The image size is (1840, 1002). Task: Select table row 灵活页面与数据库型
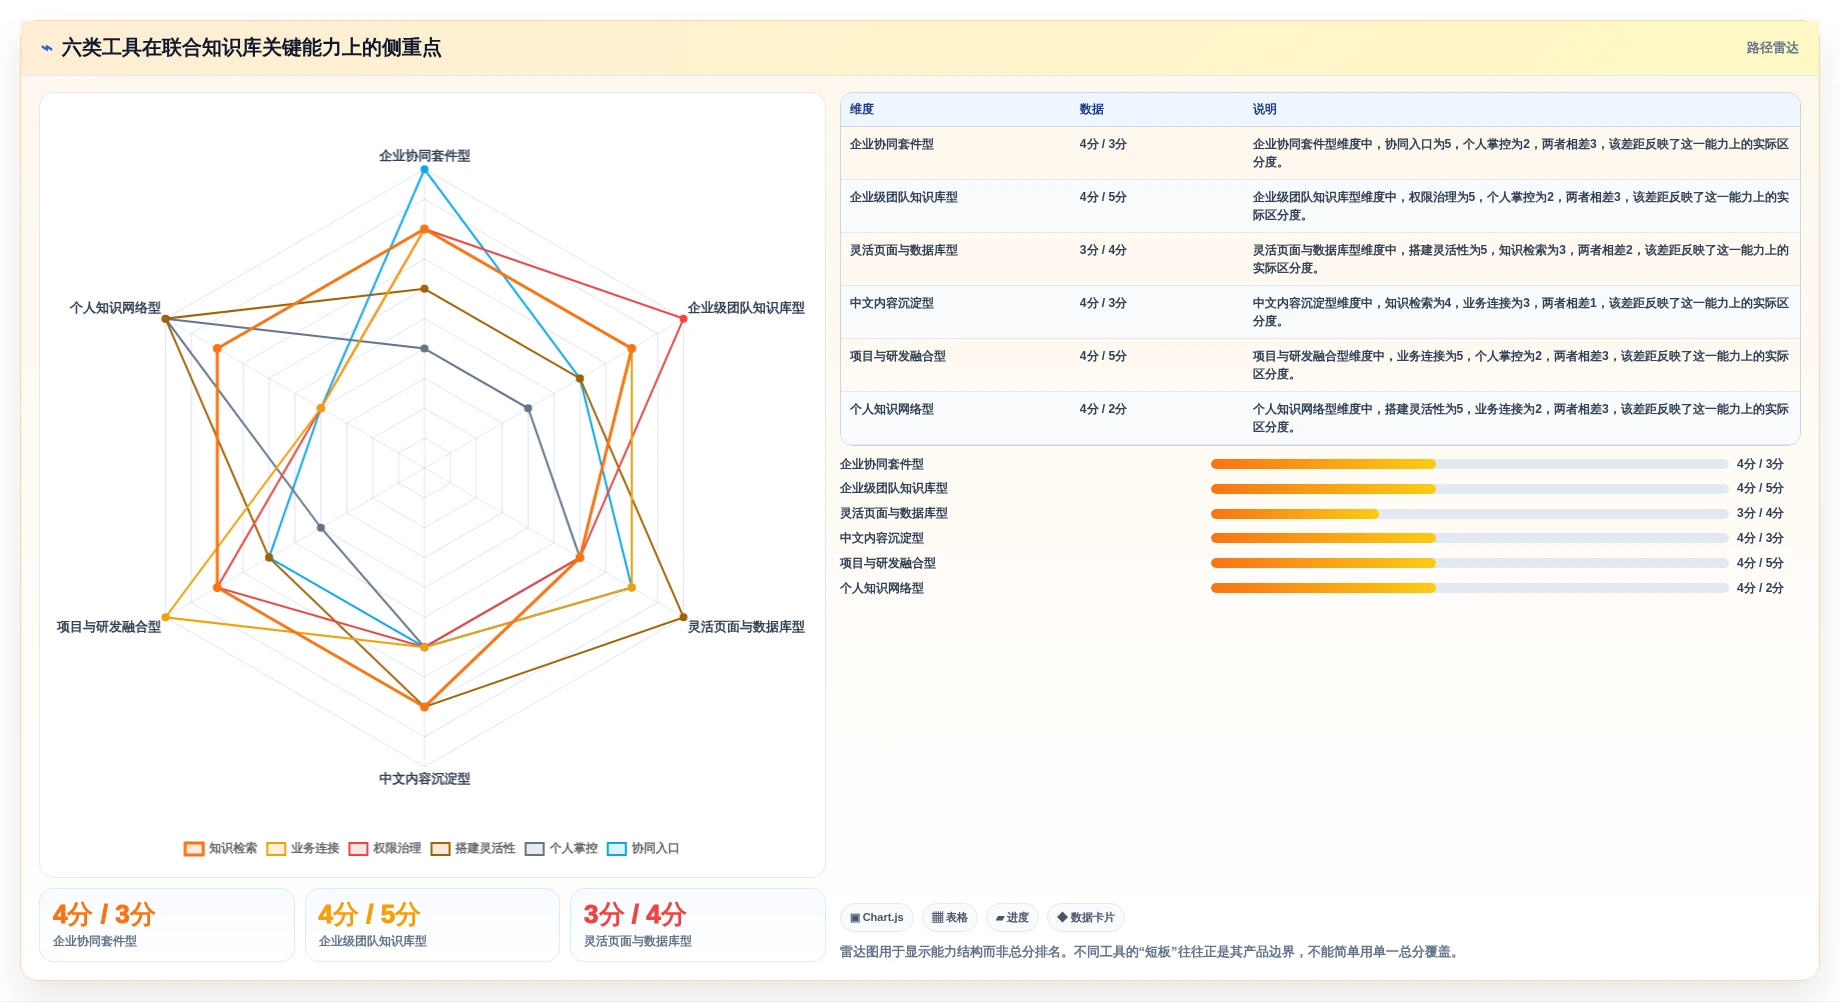(x=1320, y=259)
